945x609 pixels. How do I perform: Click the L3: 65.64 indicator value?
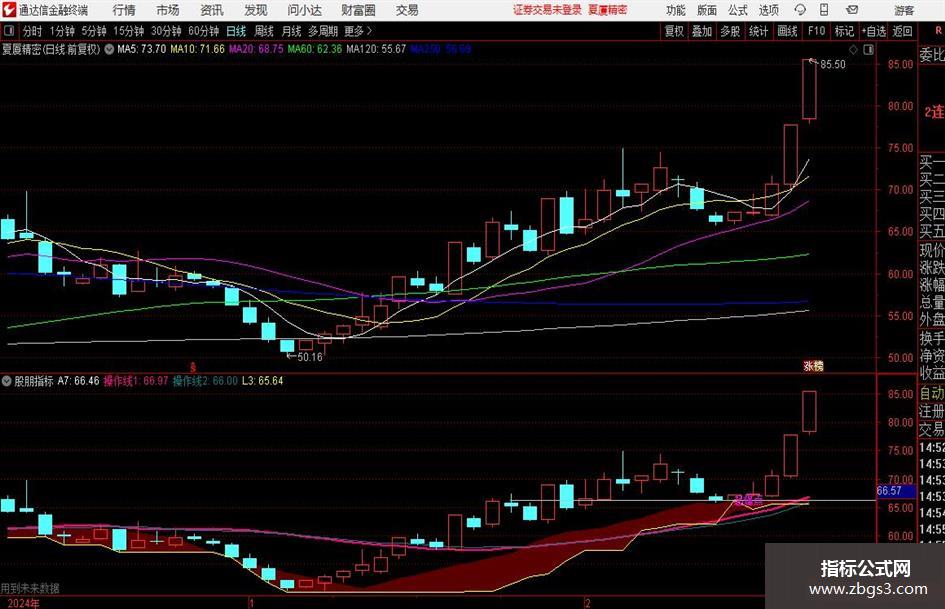[262, 380]
